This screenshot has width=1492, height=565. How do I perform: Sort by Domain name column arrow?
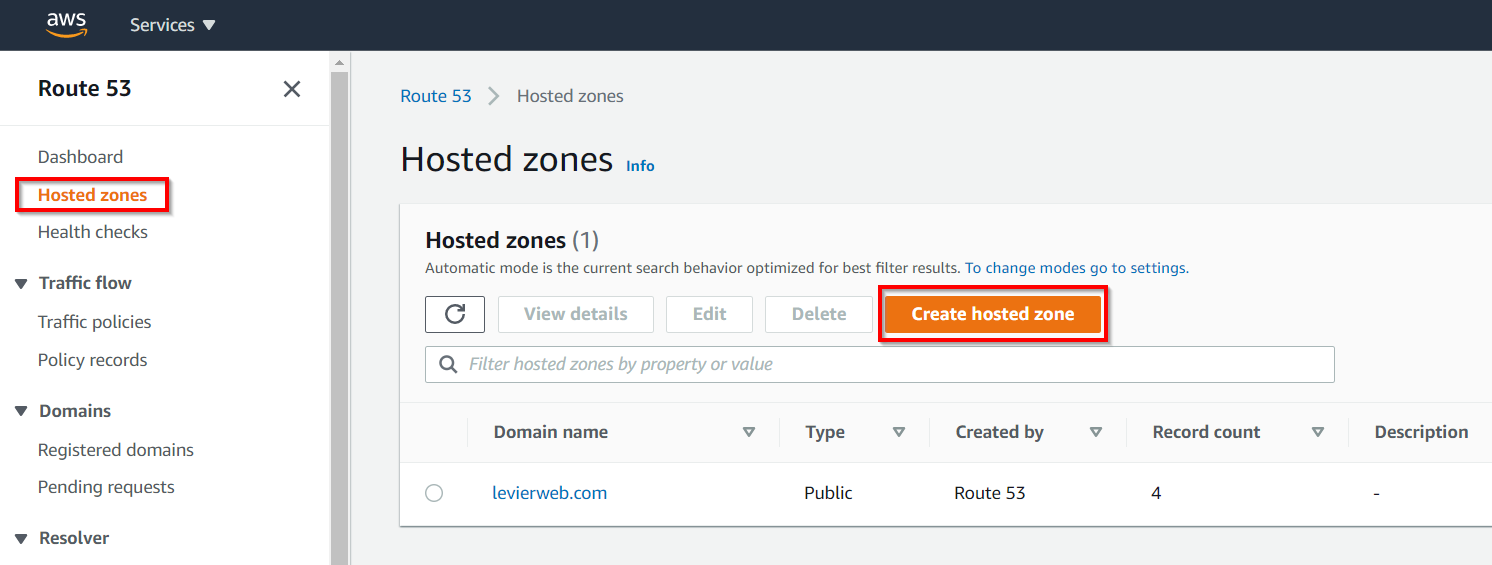tap(749, 433)
